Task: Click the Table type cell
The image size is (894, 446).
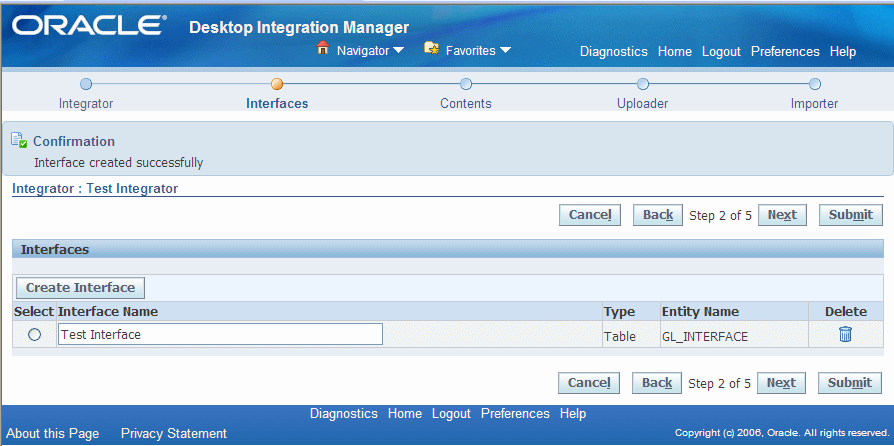Action: tap(620, 336)
